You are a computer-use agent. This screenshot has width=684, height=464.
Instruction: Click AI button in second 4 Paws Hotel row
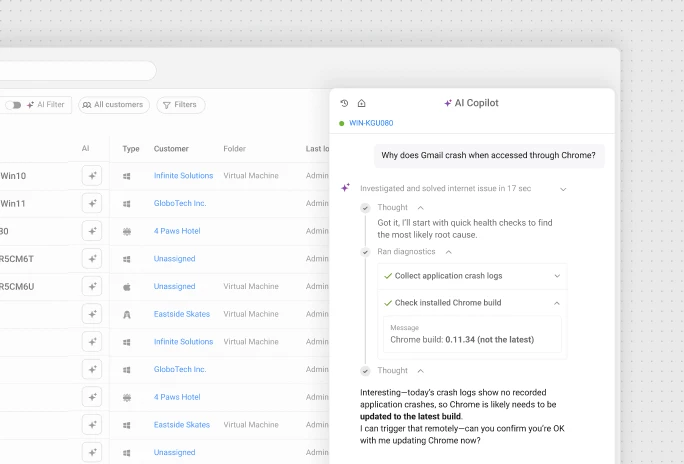click(x=92, y=397)
